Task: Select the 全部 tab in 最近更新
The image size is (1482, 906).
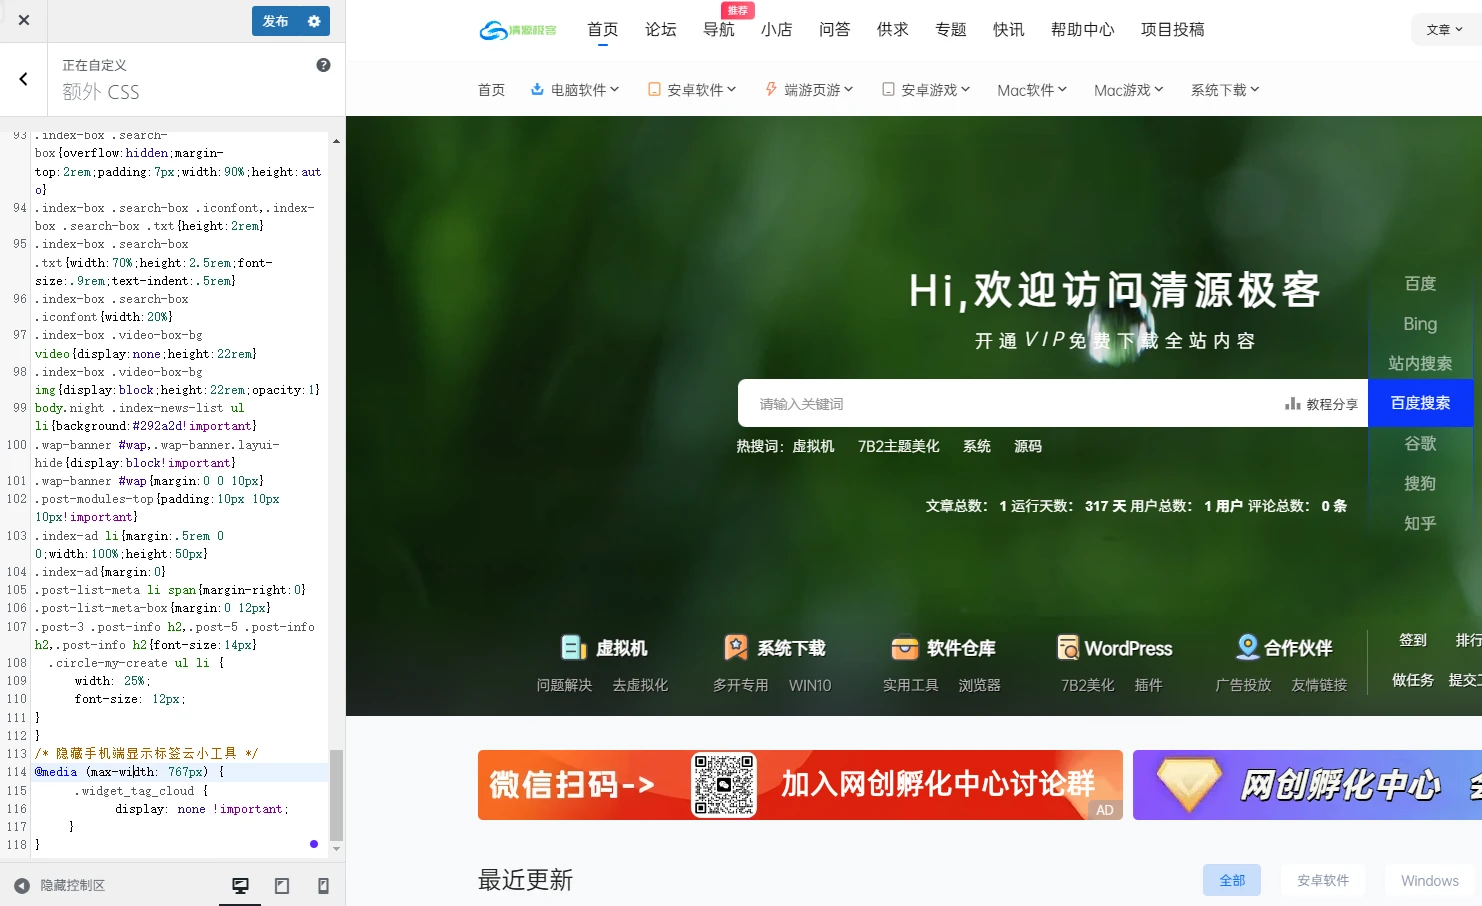Action: [1231, 880]
